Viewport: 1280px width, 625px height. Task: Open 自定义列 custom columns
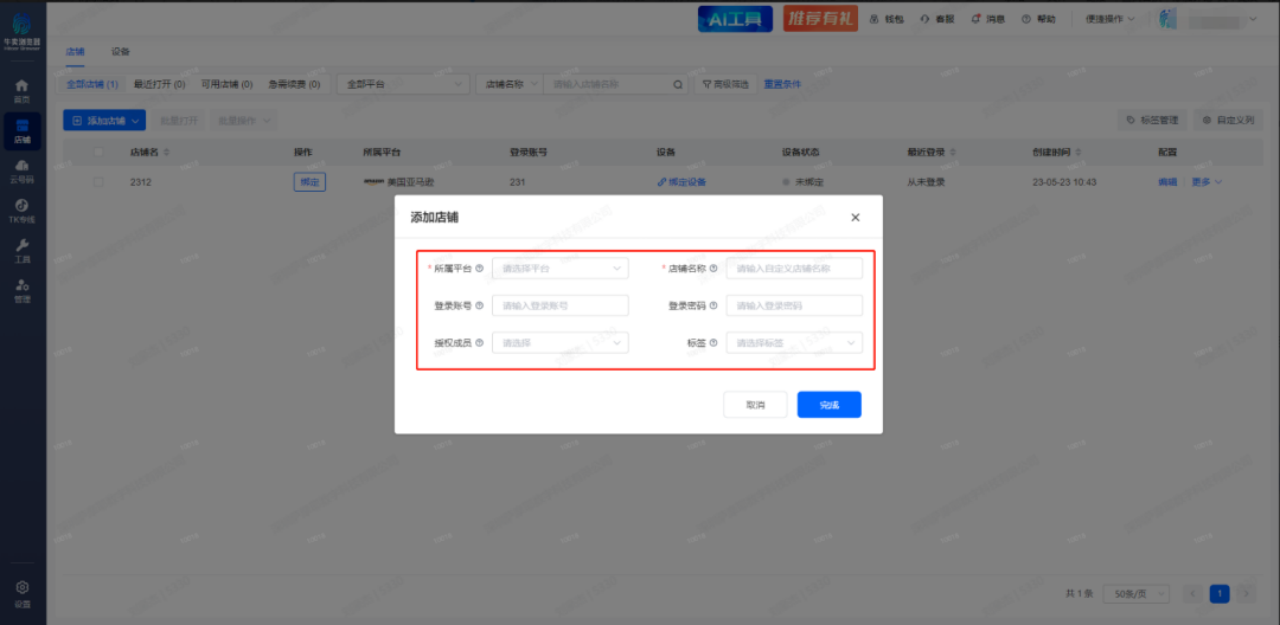click(1228, 120)
